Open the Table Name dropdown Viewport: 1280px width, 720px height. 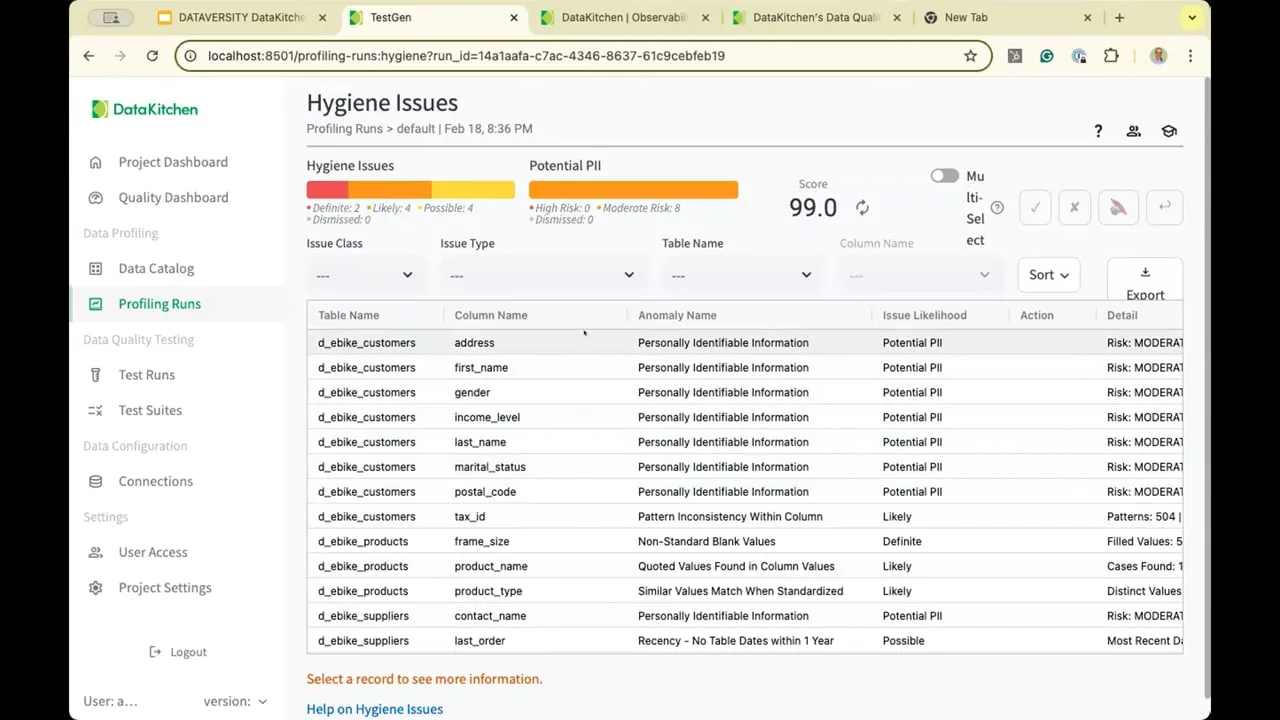pyautogui.click(x=741, y=275)
